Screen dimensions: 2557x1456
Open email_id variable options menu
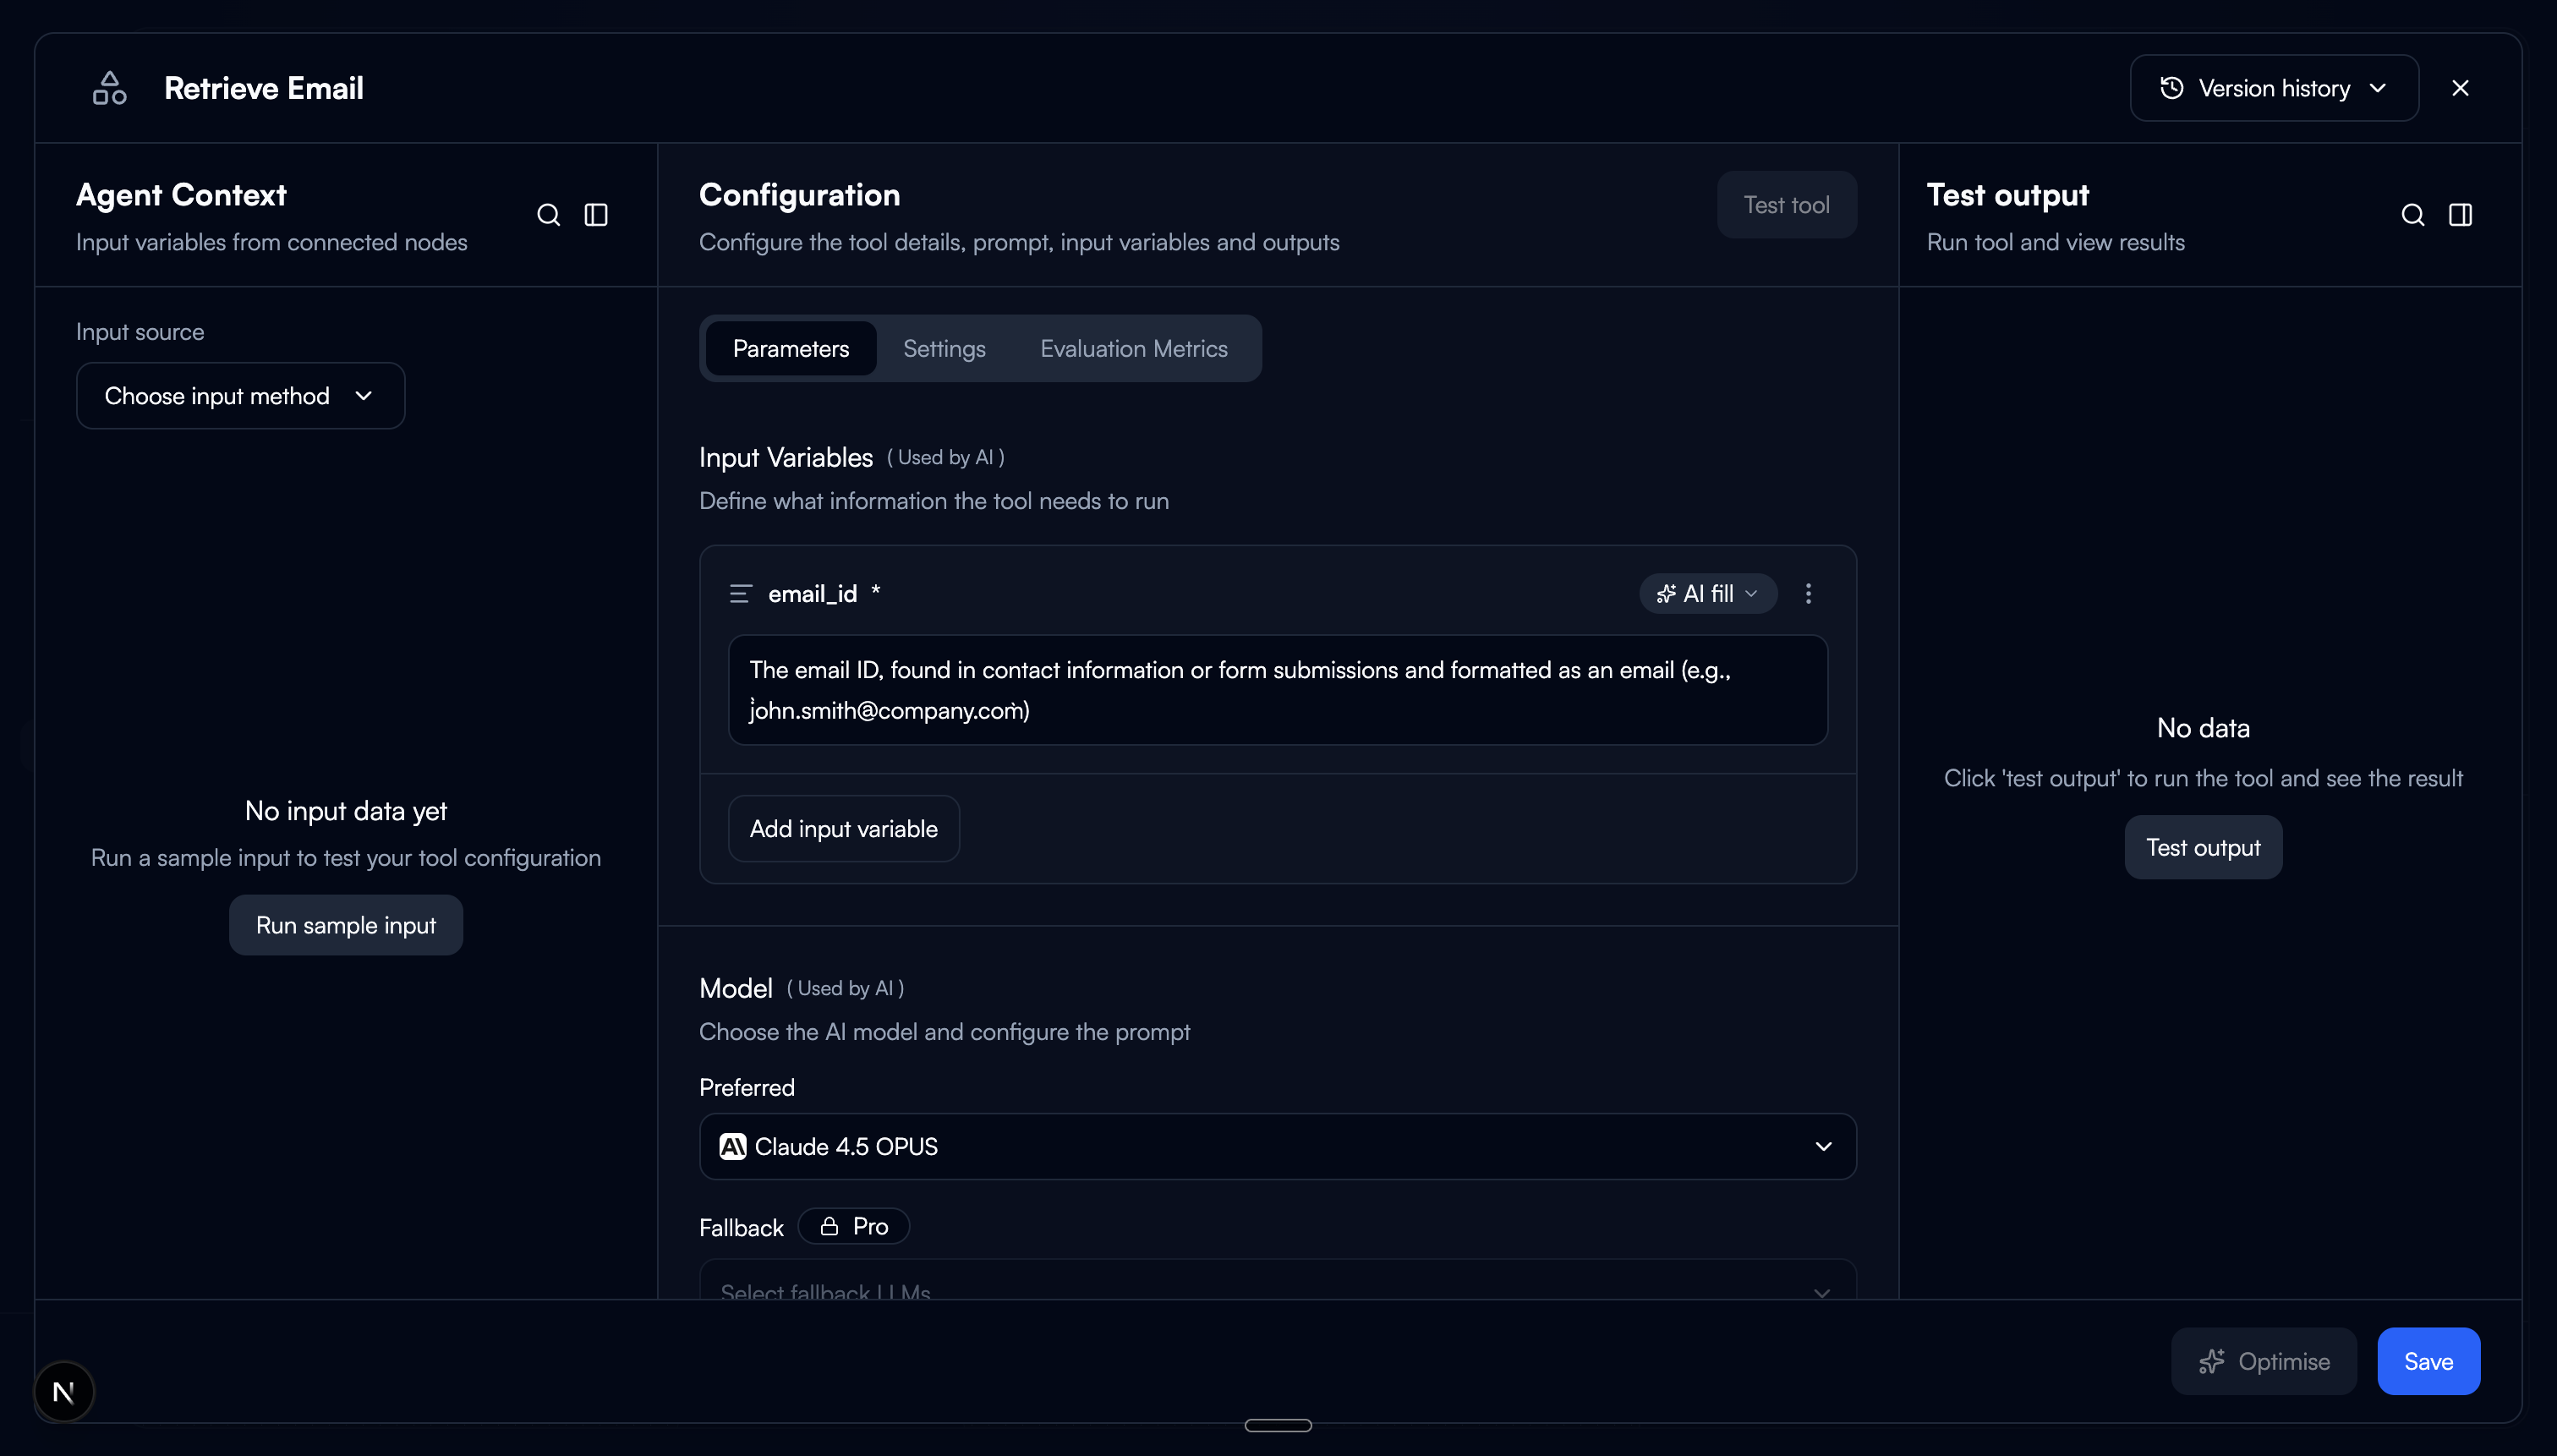(x=1808, y=593)
